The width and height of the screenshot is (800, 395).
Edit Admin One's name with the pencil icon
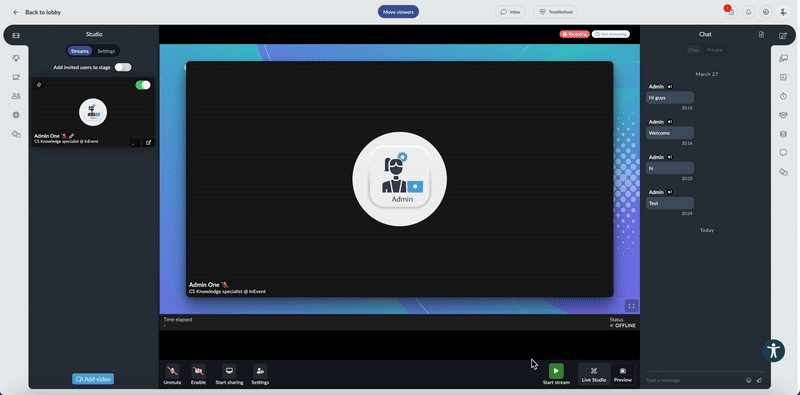pos(71,136)
